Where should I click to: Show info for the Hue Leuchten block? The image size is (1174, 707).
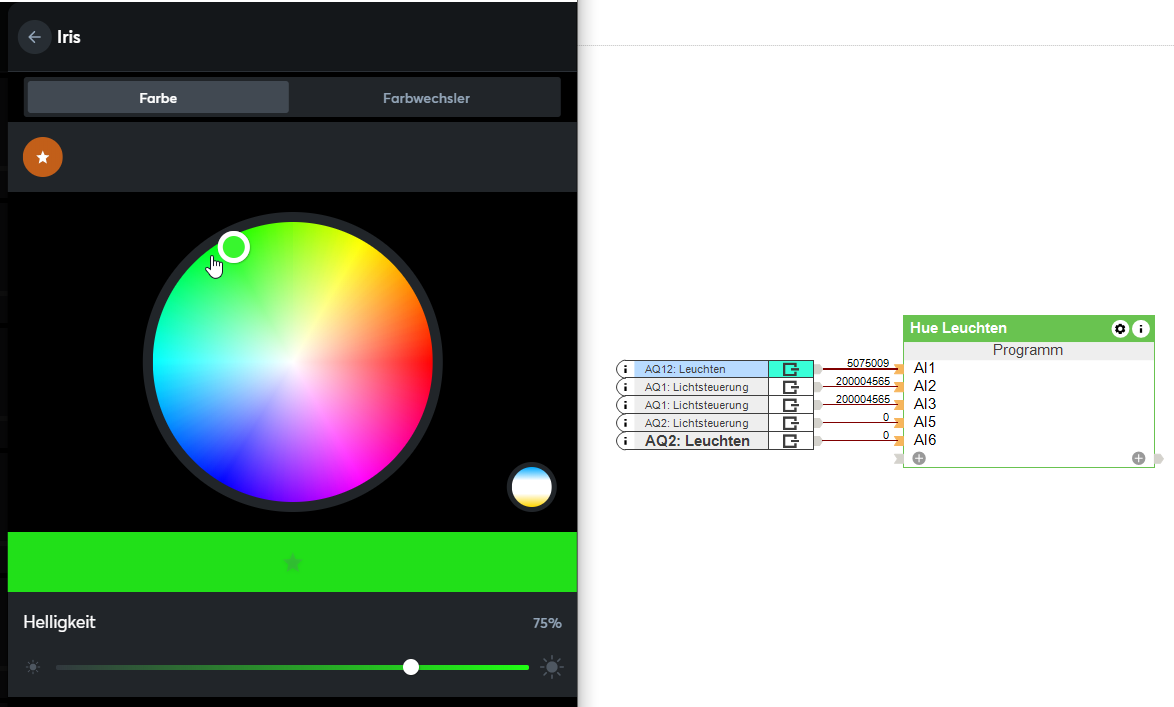pos(1140,328)
